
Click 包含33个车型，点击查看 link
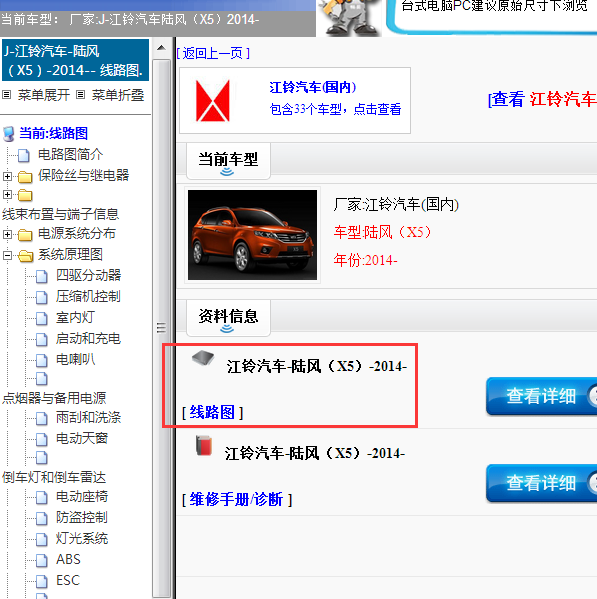(x=335, y=109)
